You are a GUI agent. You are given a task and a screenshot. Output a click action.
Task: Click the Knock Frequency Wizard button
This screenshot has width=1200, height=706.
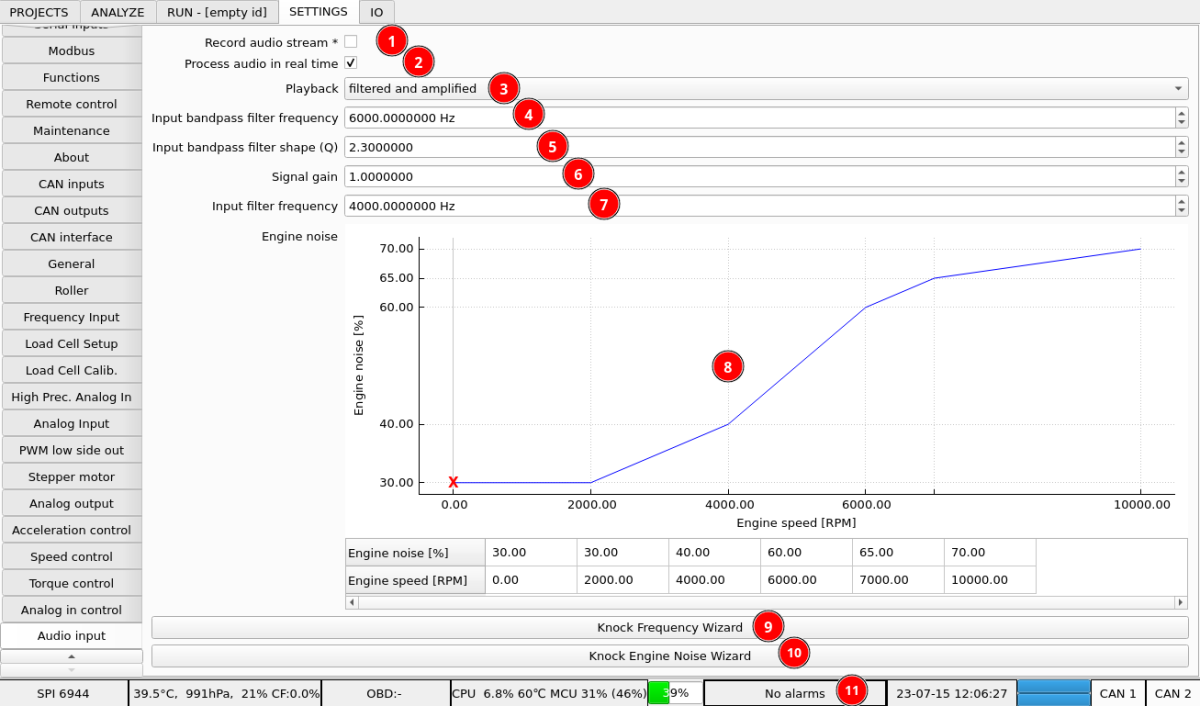(x=670, y=627)
